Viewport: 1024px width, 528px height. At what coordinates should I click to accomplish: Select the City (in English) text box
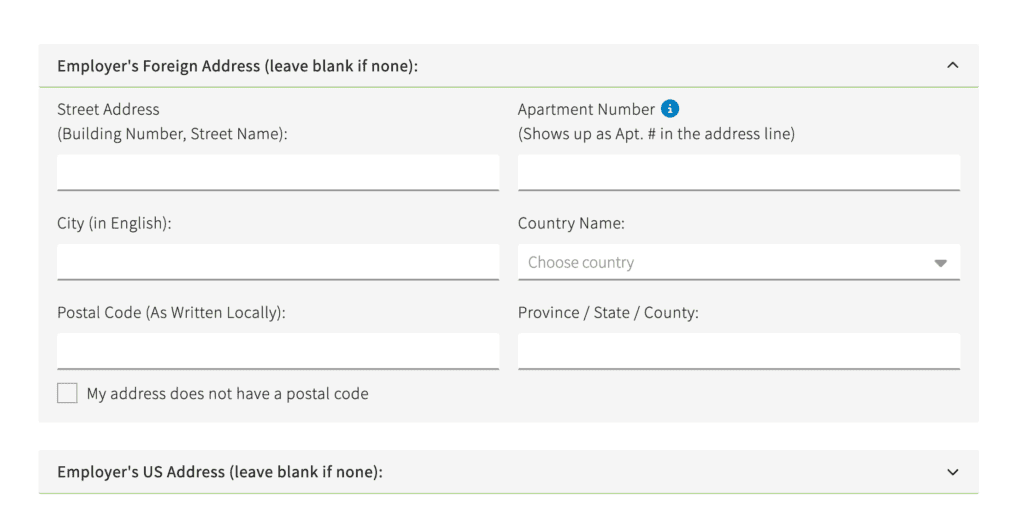278,261
